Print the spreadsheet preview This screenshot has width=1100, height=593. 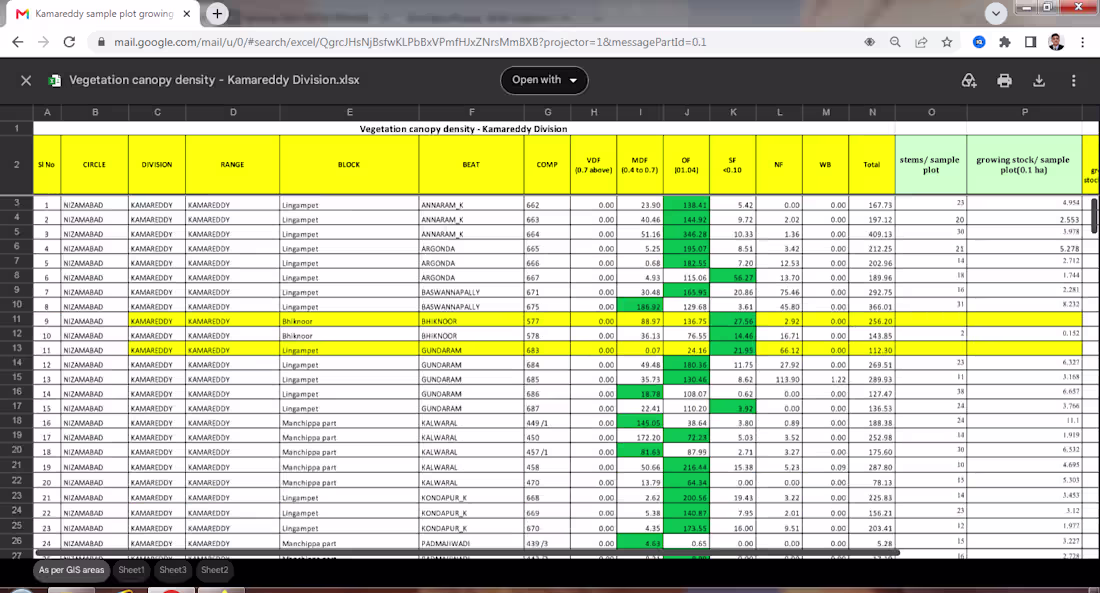click(1004, 81)
